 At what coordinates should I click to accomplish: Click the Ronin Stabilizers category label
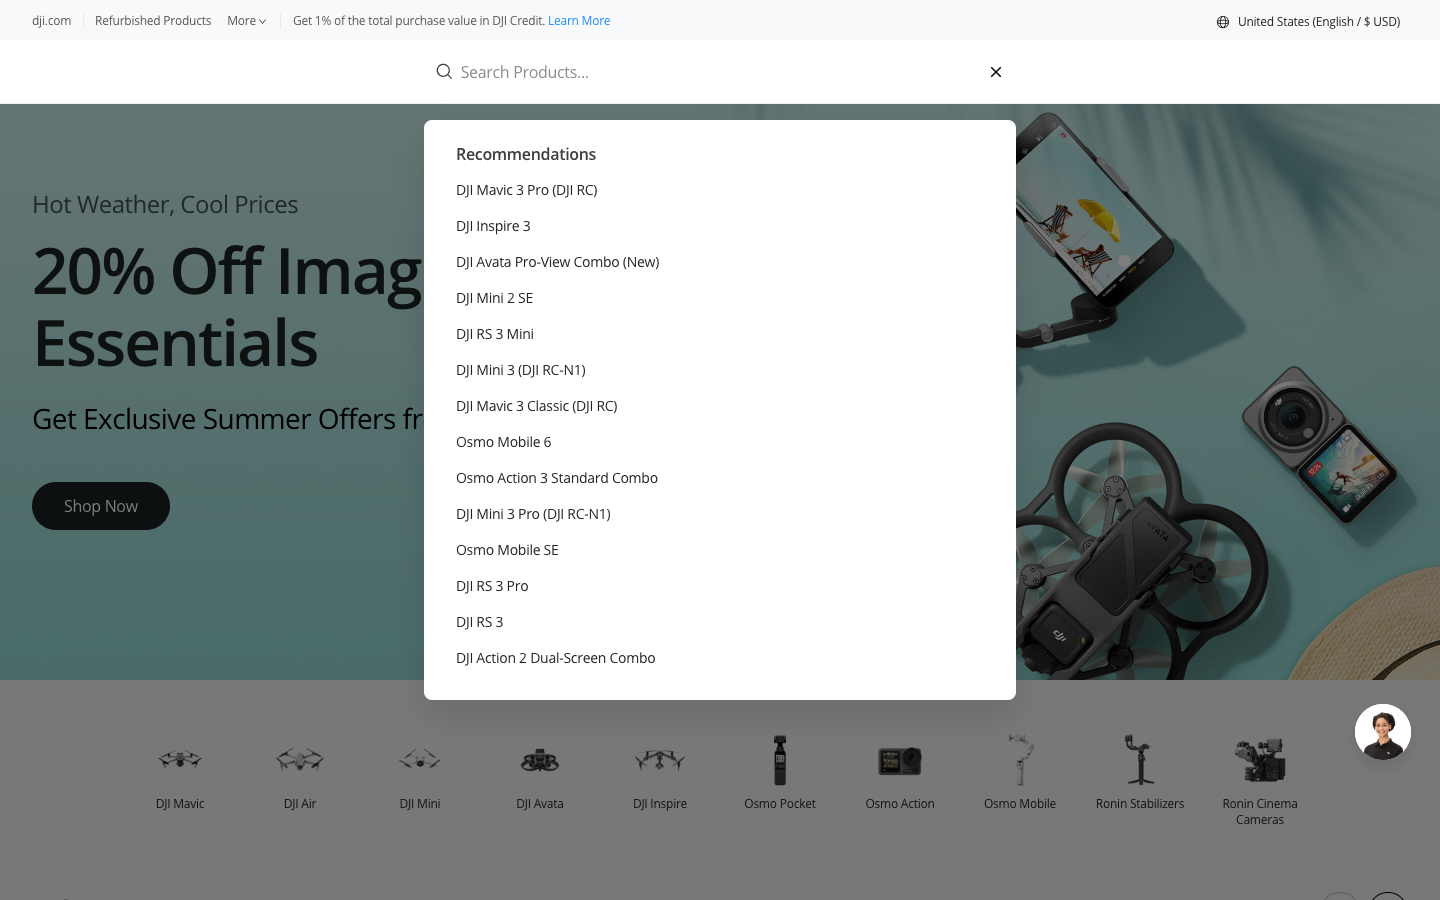(x=1140, y=804)
